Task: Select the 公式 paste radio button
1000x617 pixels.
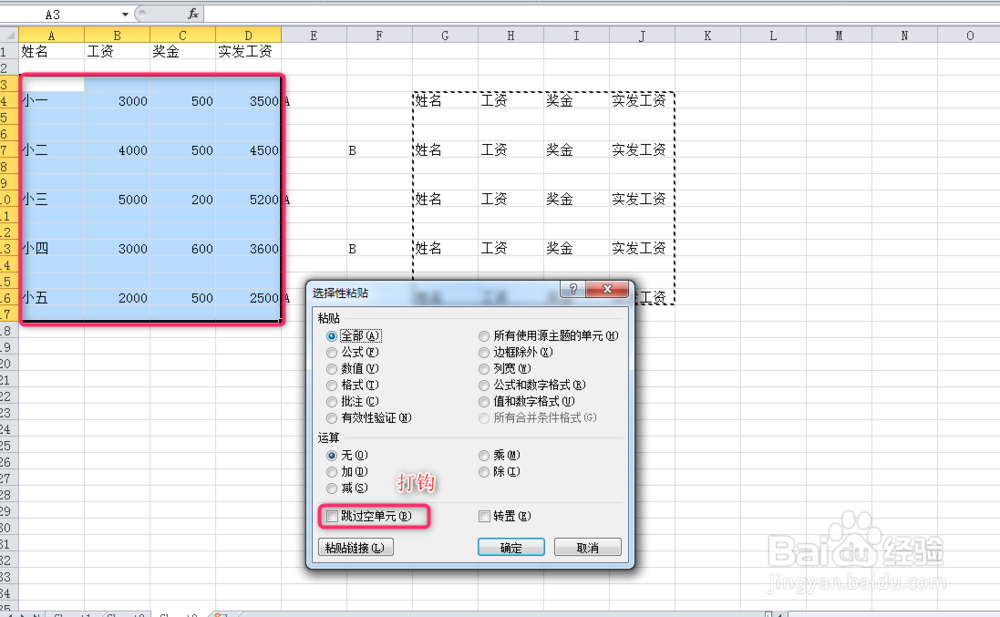Action: pos(331,352)
